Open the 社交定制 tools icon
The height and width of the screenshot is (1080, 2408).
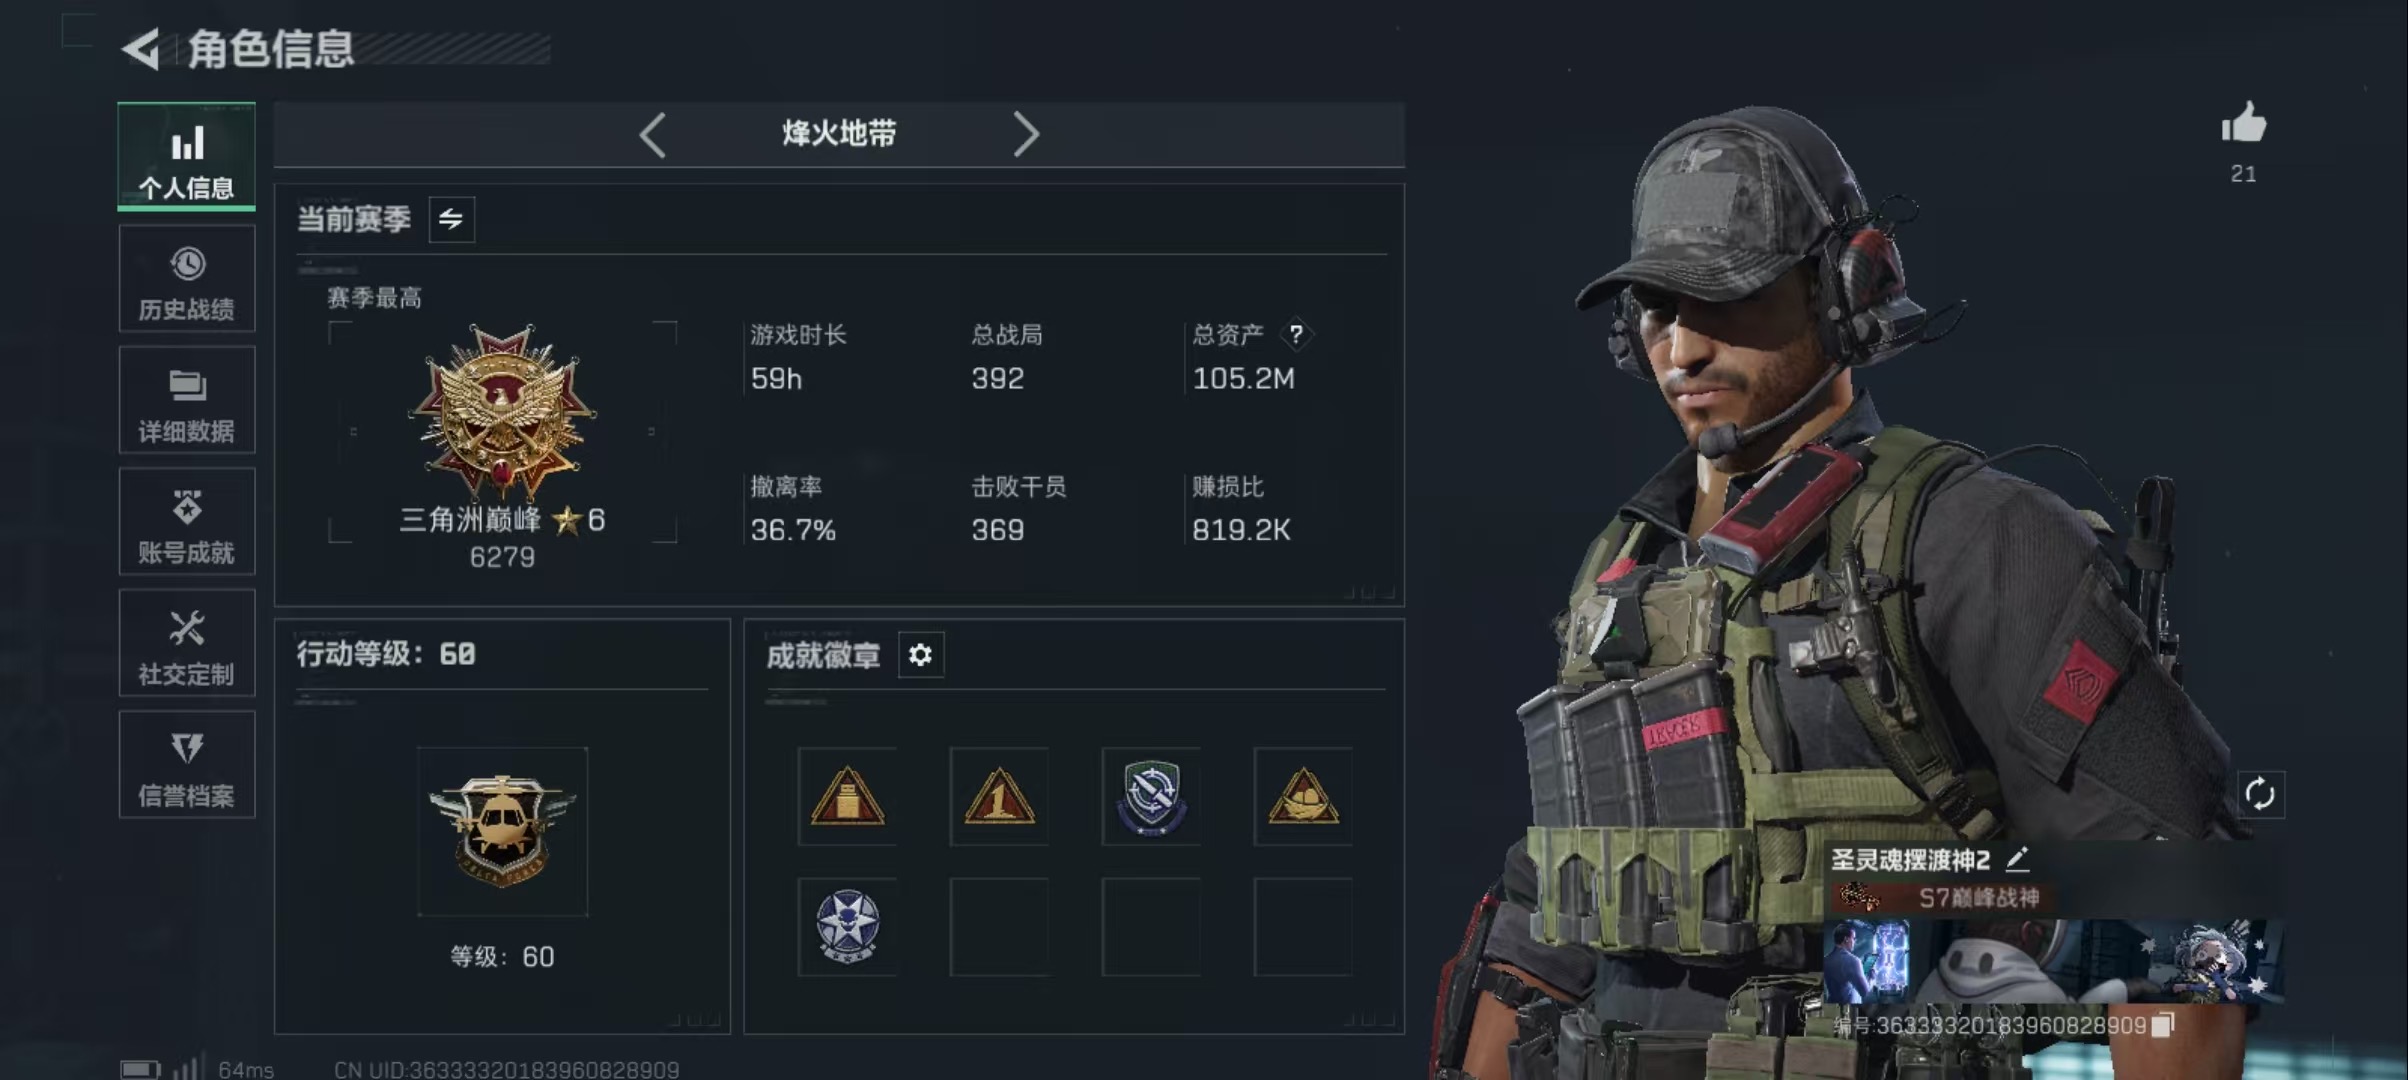pos(187,644)
